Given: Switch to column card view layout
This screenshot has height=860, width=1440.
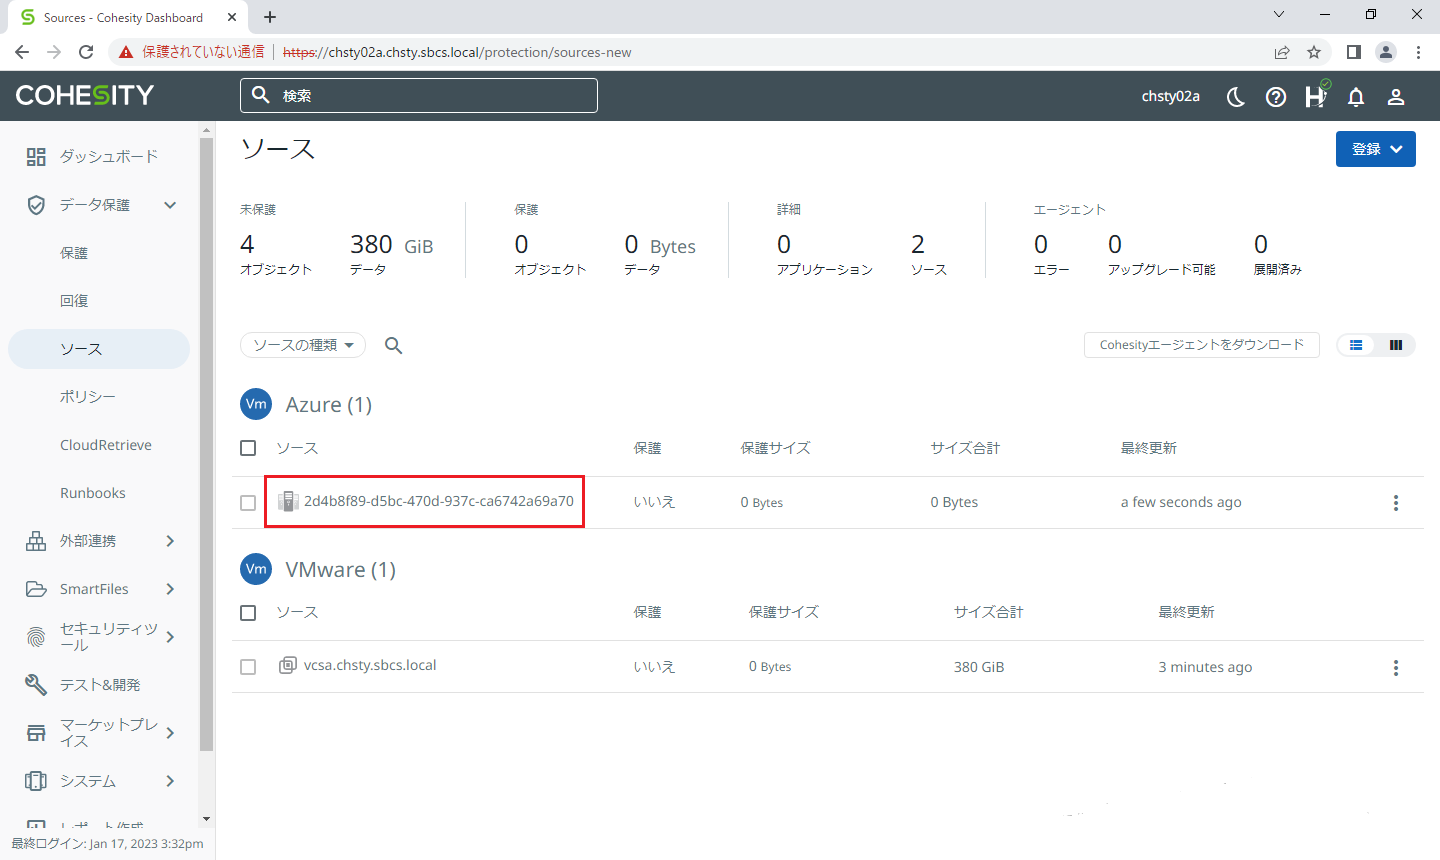Looking at the screenshot, I should coord(1396,345).
